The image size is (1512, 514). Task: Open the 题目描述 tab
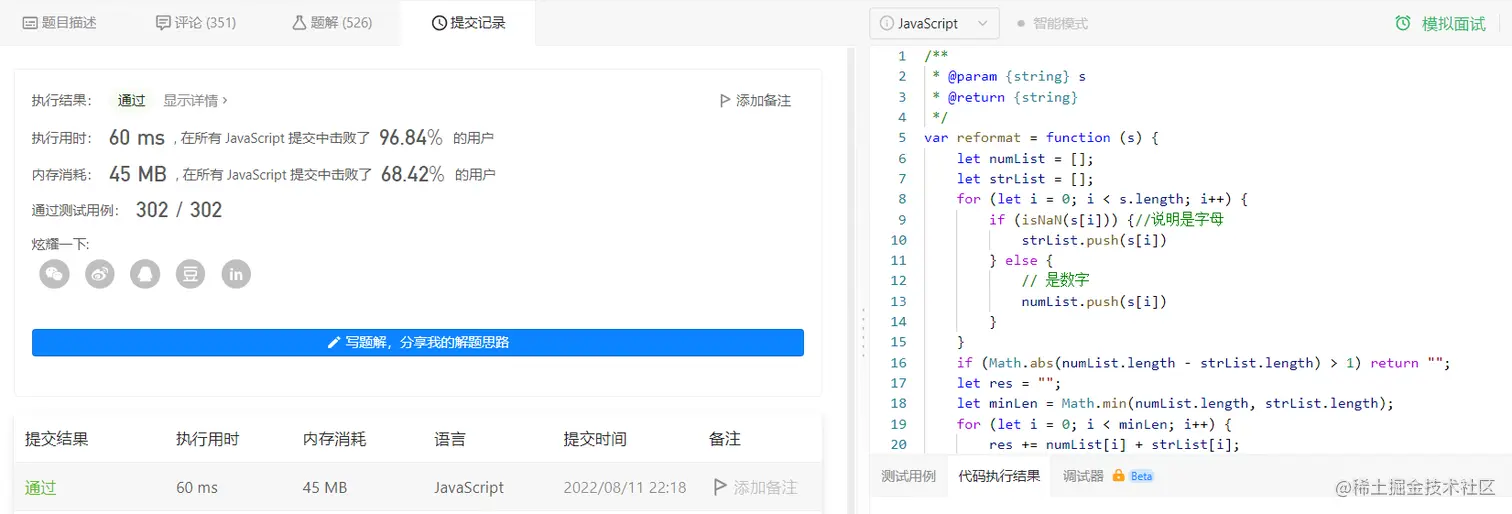coord(59,22)
